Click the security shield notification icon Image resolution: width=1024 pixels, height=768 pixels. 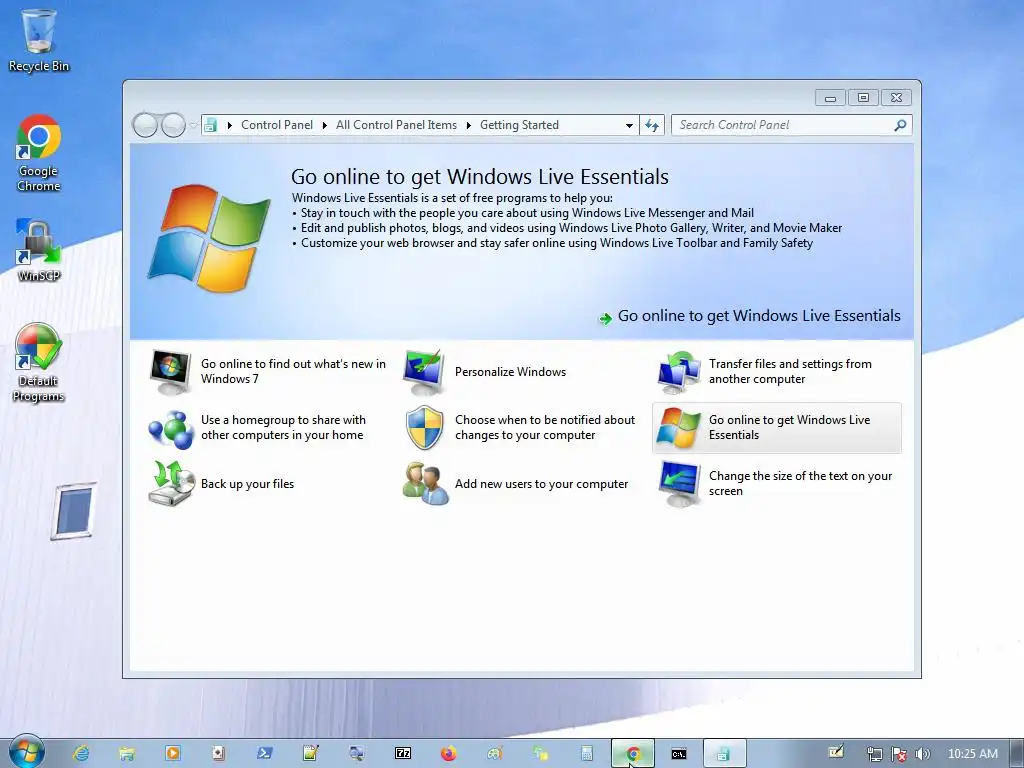coord(424,428)
